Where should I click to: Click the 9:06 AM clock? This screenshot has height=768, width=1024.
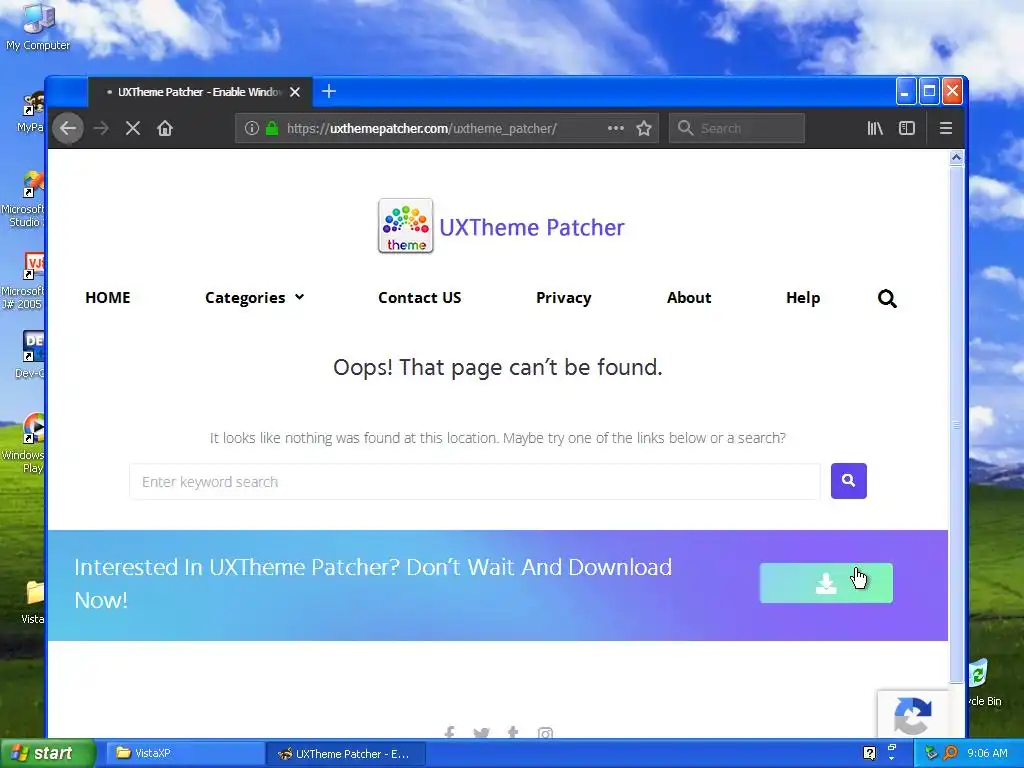987,753
